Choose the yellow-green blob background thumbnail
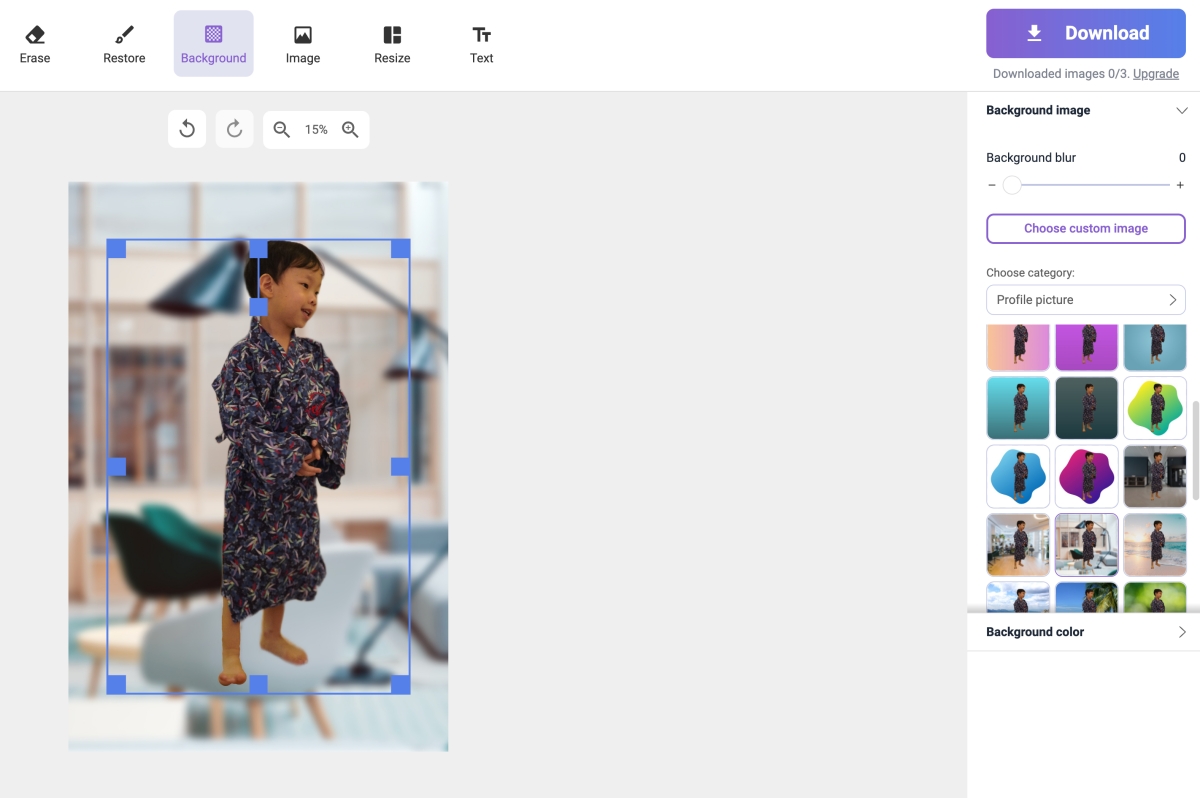 pos(1154,408)
